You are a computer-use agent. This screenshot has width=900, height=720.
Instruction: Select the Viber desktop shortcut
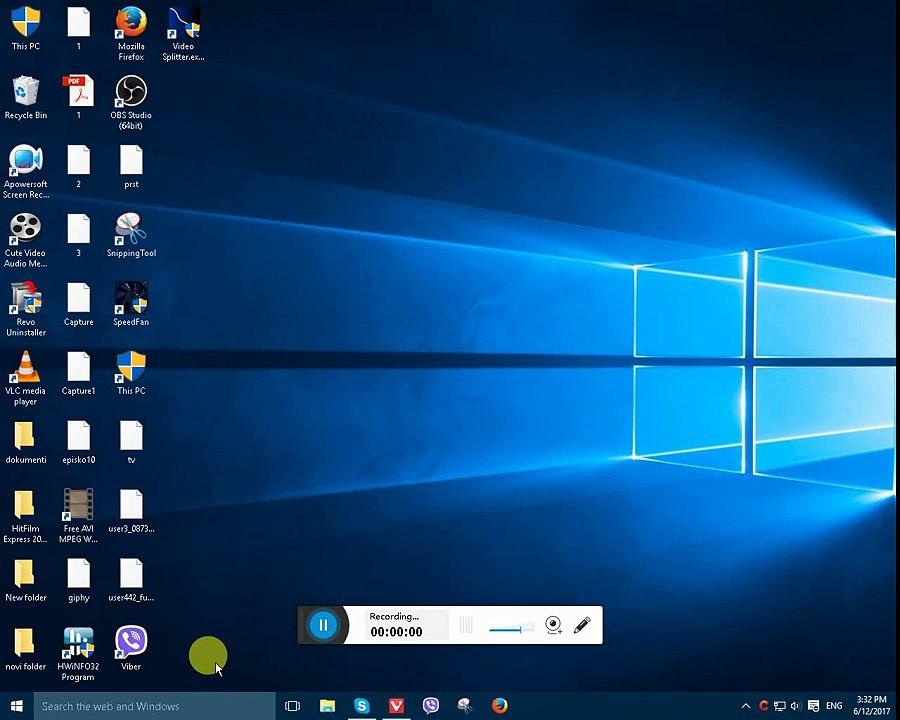[131, 648]
